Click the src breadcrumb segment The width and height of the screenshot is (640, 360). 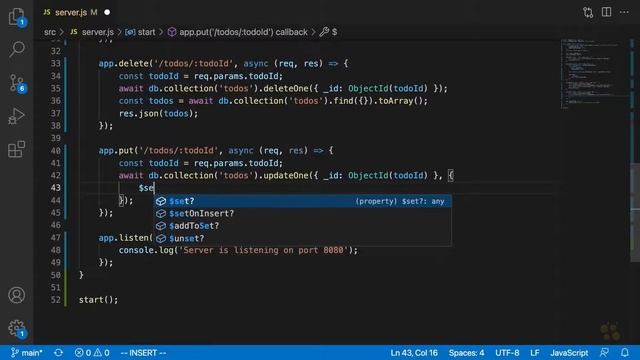(50, 32)
